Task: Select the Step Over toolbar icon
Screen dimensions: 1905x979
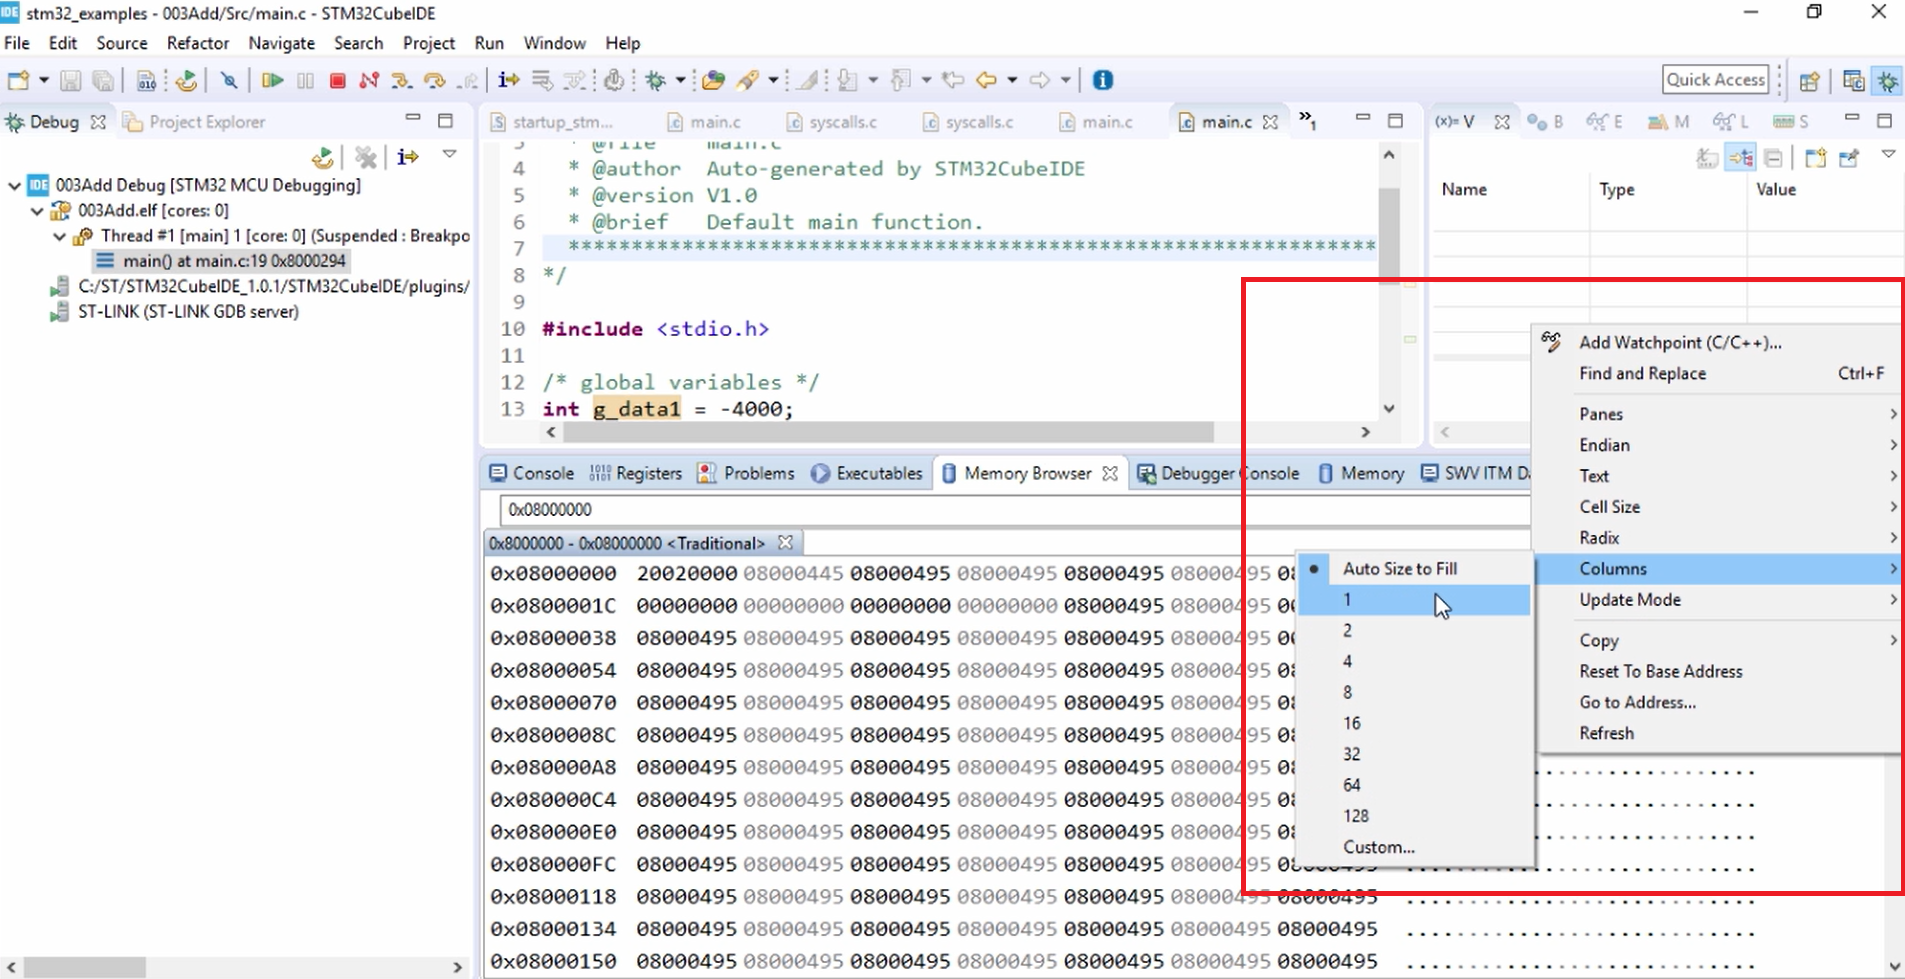Action: tap(434, 81)
